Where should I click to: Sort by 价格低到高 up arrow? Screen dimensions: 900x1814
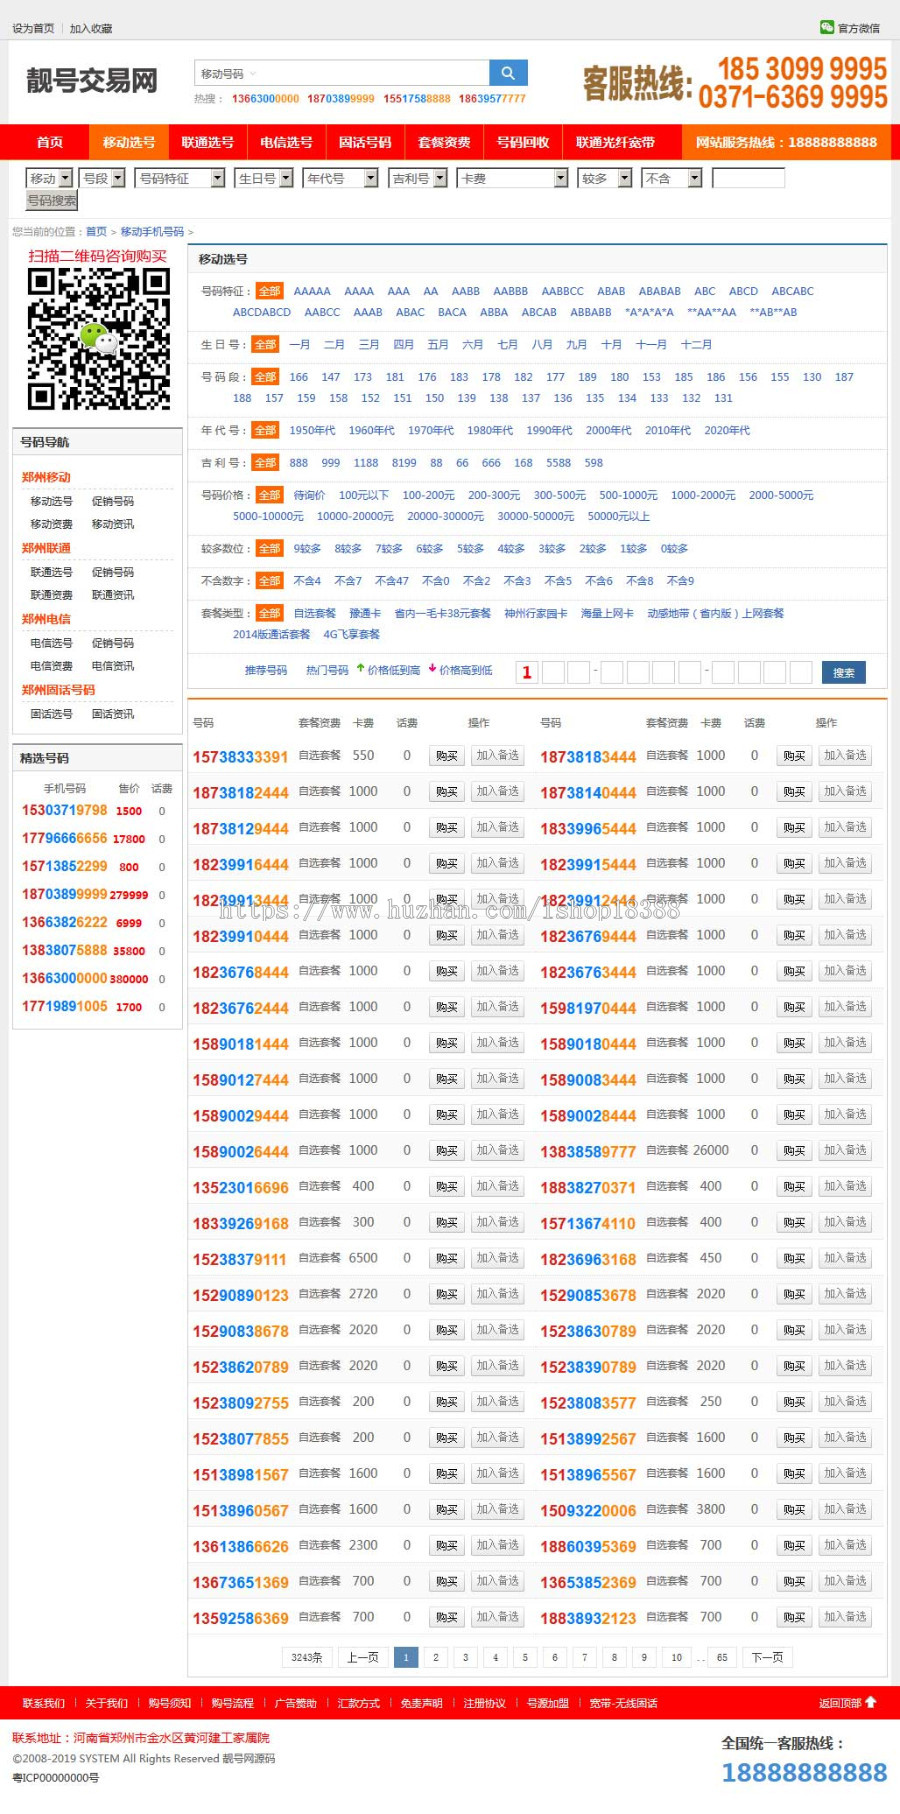388,670
